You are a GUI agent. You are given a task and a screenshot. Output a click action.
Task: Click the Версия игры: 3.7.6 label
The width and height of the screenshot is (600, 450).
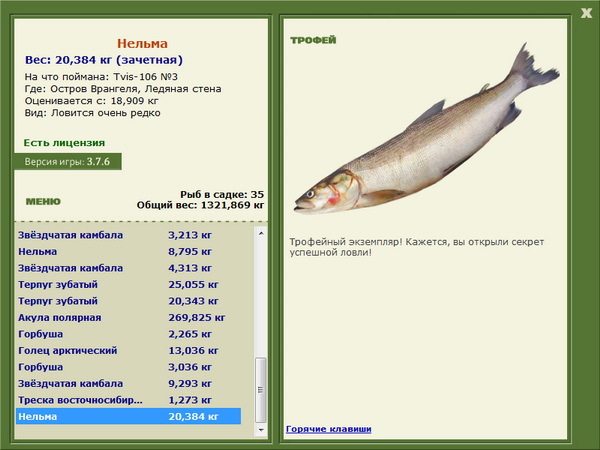tap(68, 161)
